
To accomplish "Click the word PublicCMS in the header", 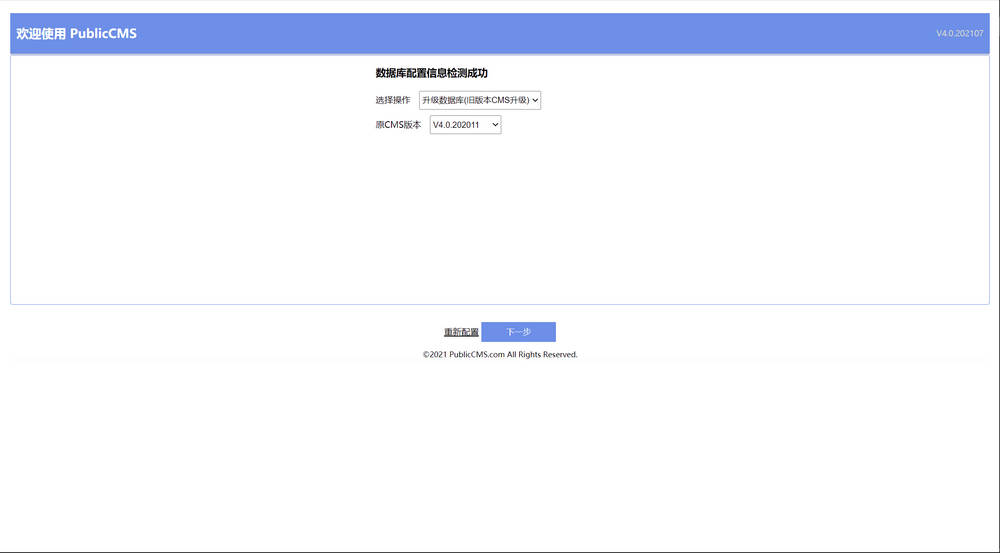I will click(x=103, y=34).
